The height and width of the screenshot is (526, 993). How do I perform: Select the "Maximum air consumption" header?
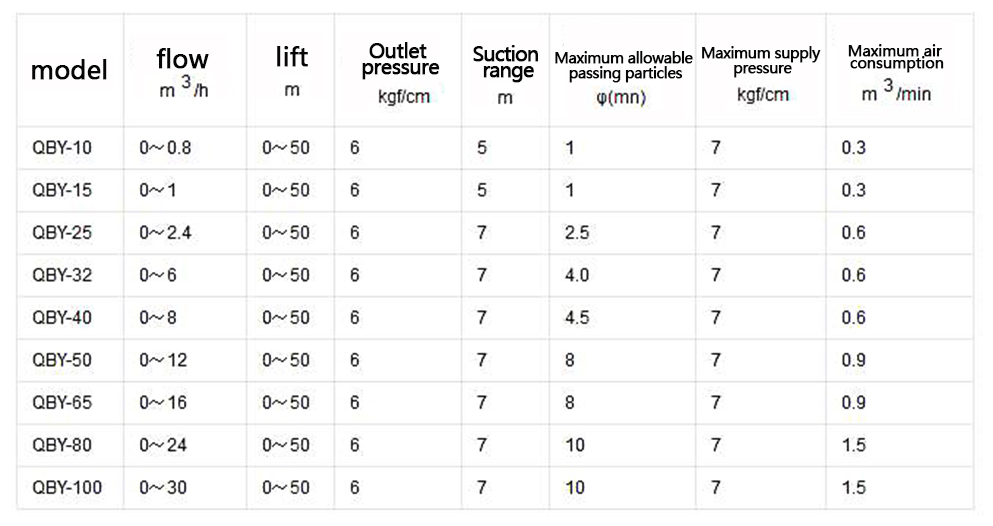point(895,70)
